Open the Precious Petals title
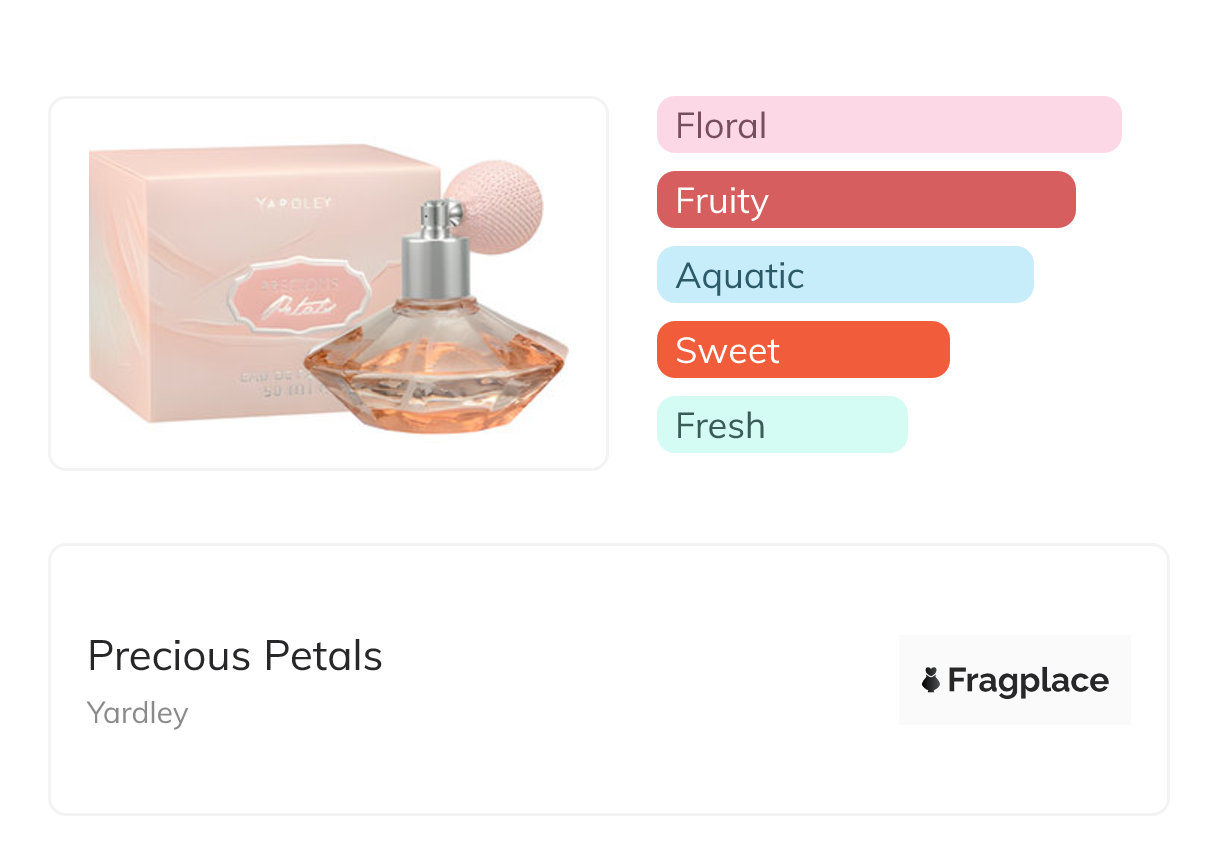 click(235, 656)
